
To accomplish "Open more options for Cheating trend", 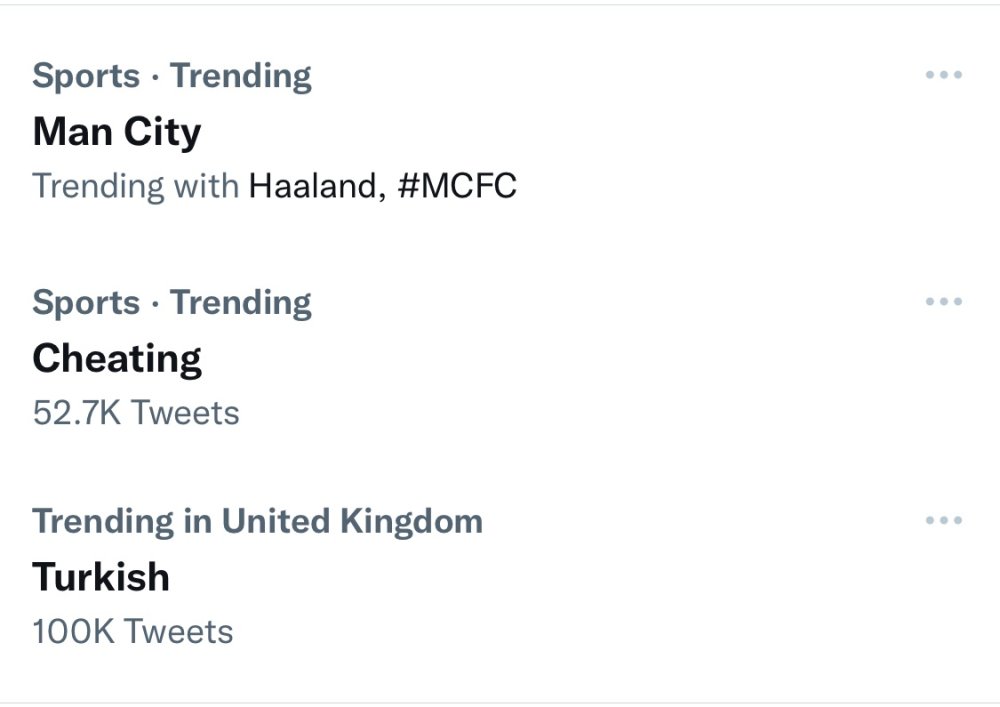I will [943, 302].
